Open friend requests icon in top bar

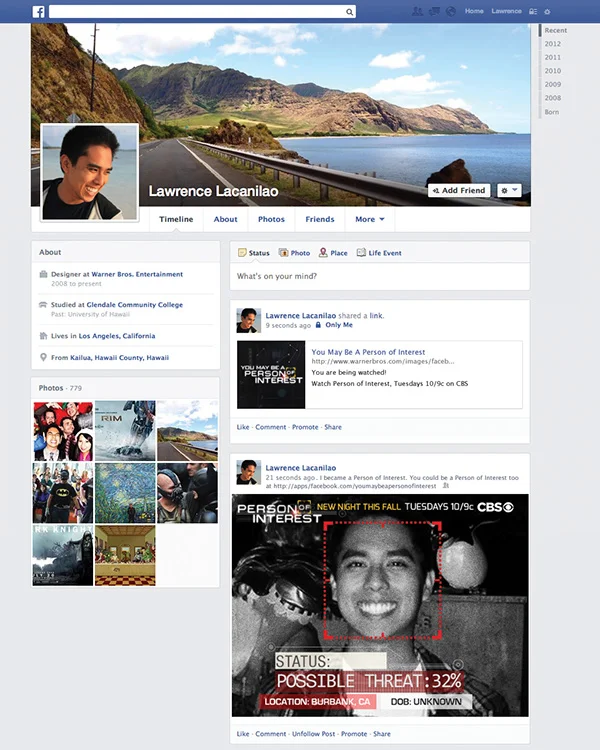tap(417, 11)
